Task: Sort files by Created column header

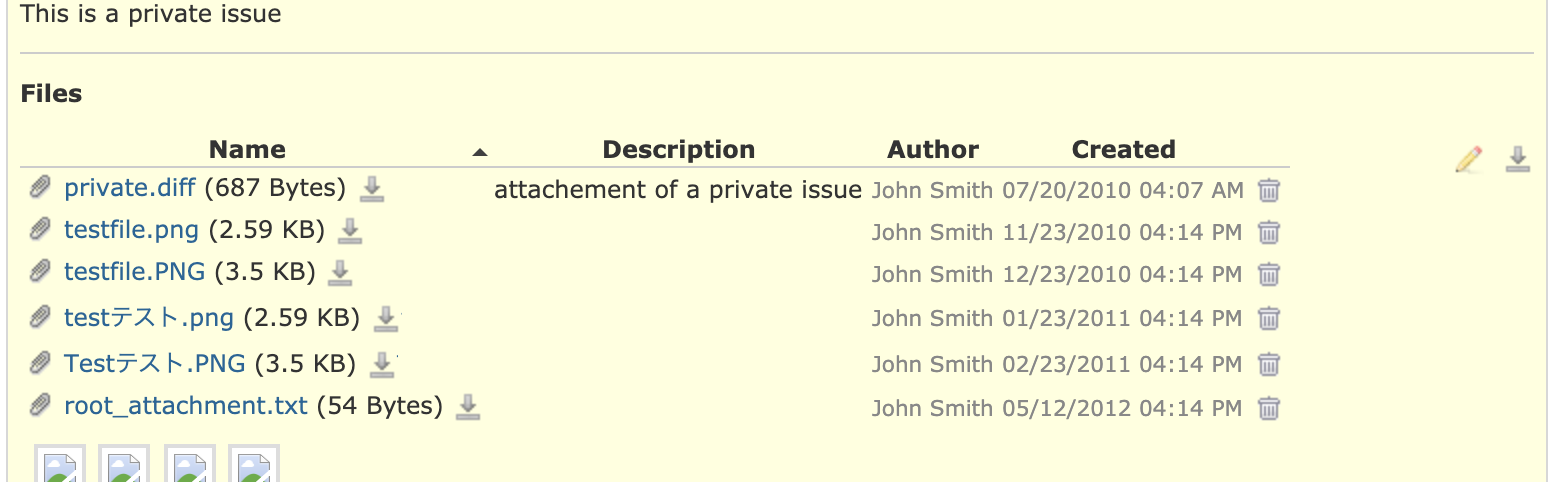Action: (x=1123, y=150)
